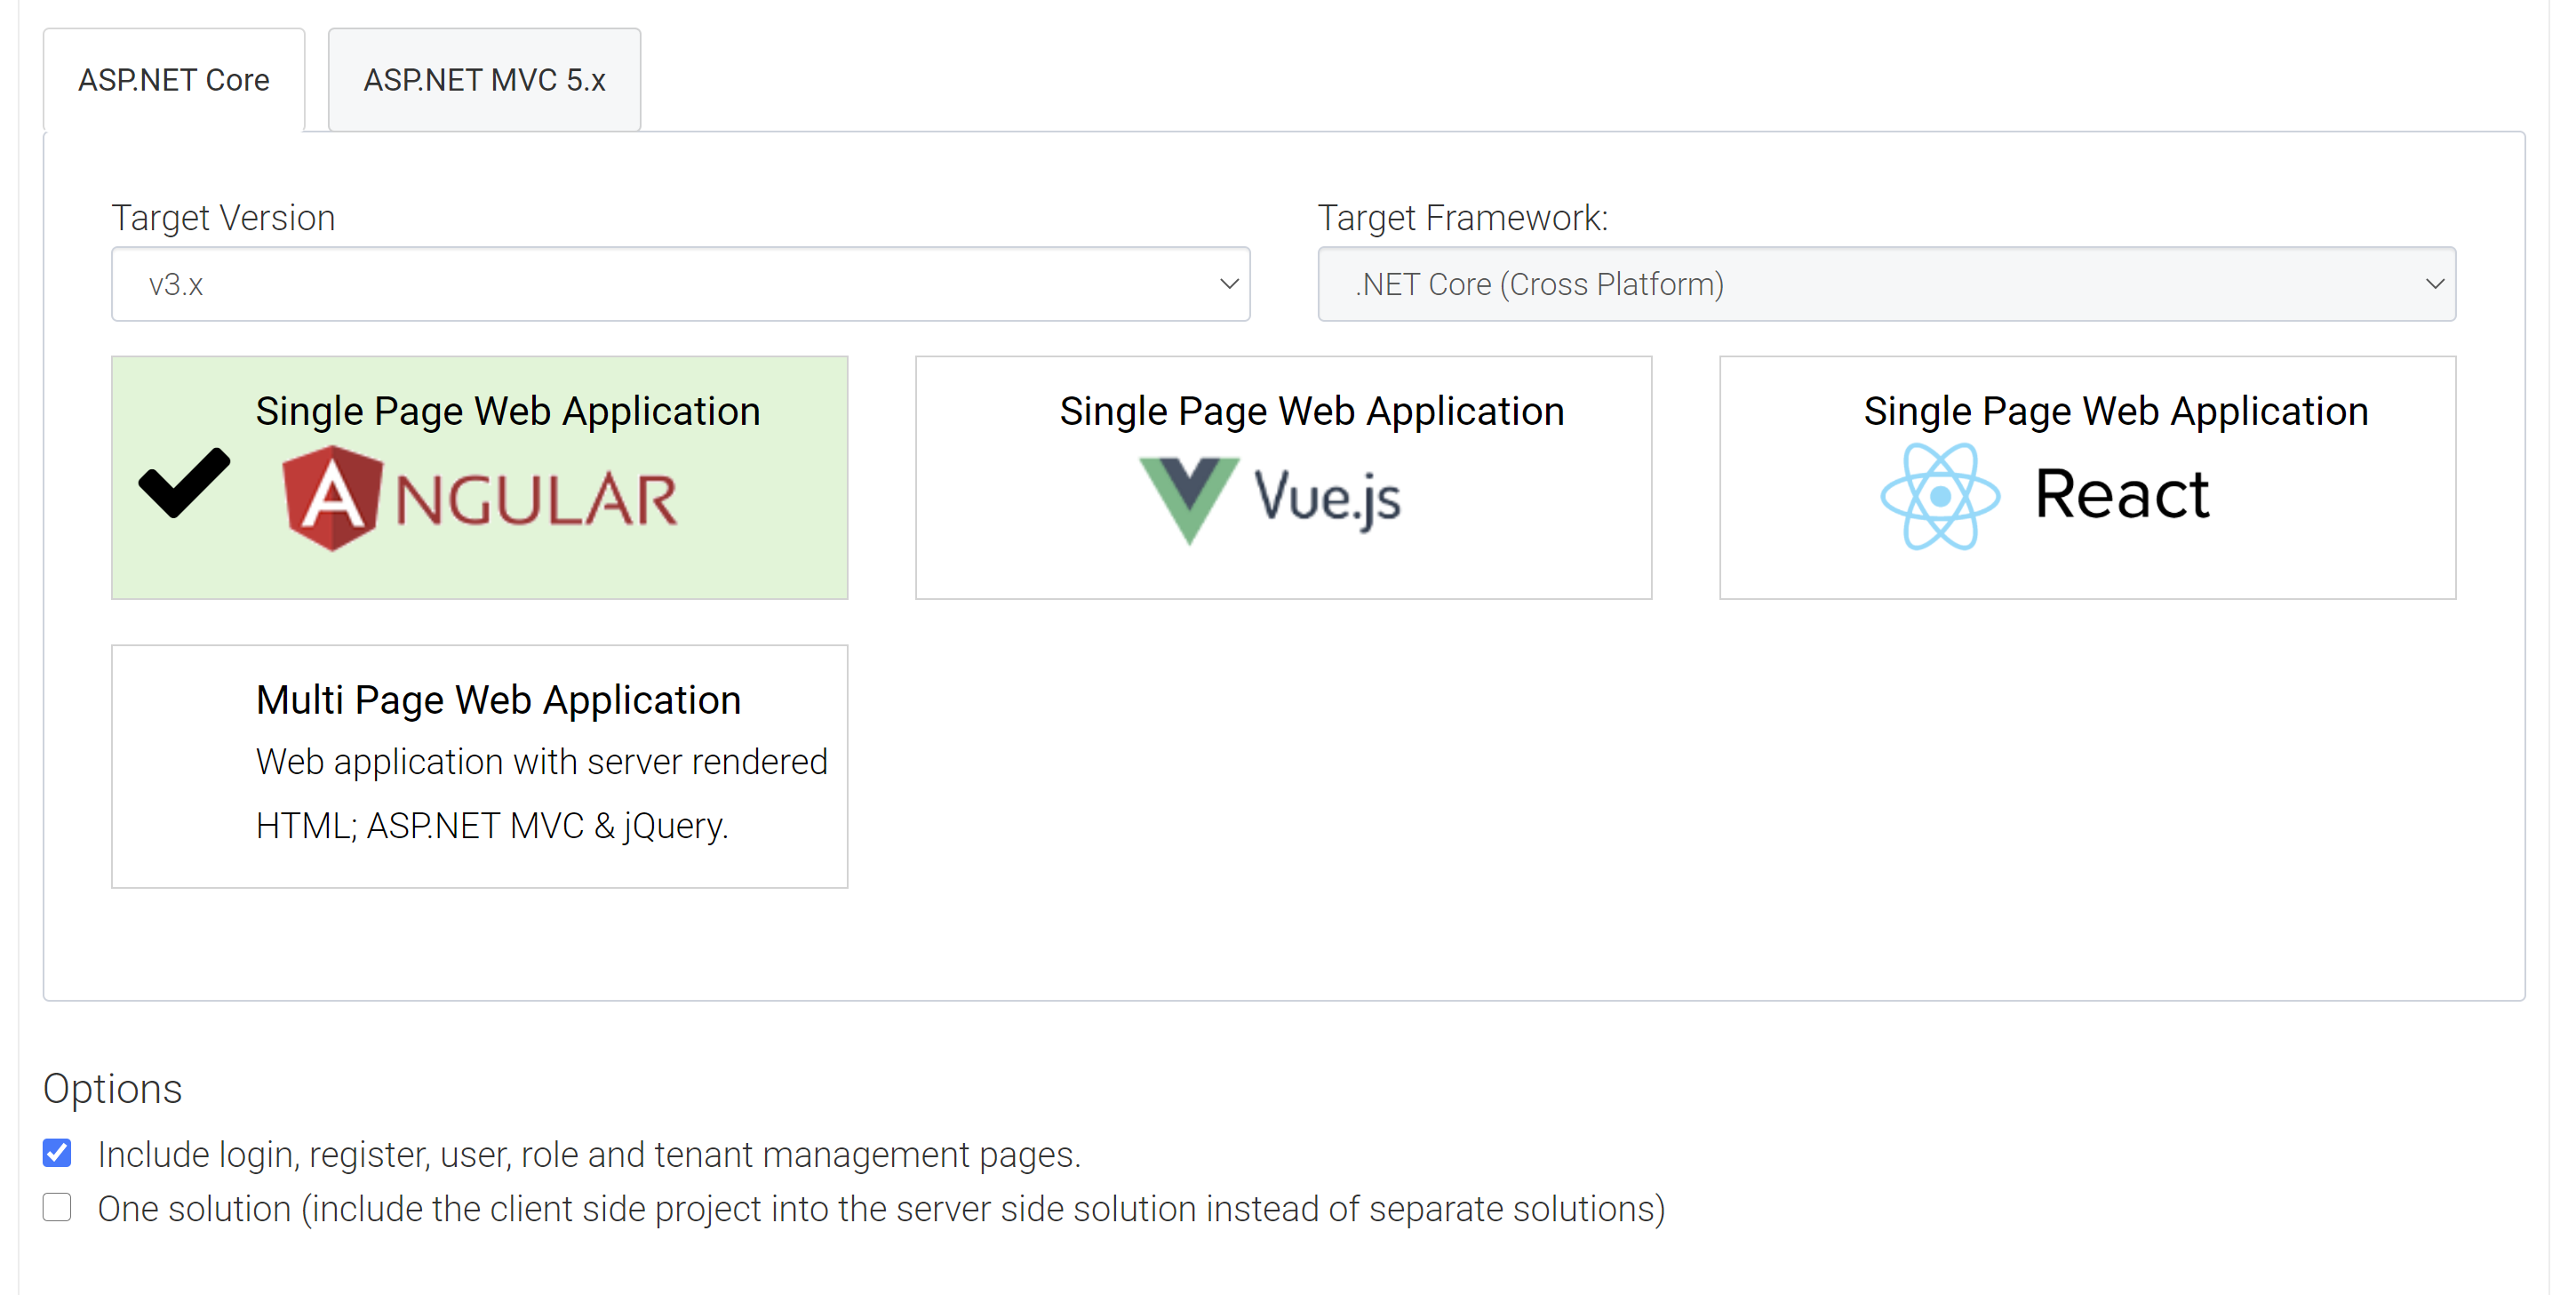Choose the Multi Page Web Application card
Viewport: 2576px width, 1295px height.
(480, 766)
